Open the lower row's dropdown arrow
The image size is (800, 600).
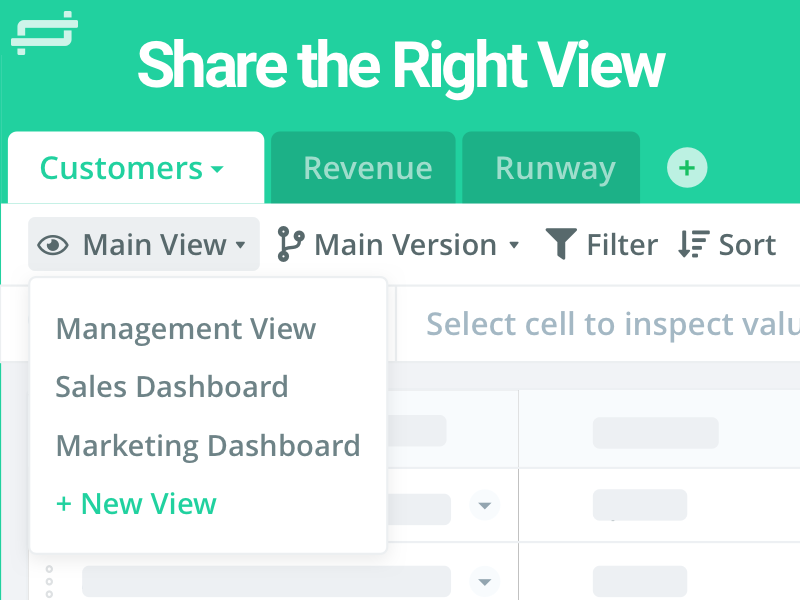(x=485, y=581)
